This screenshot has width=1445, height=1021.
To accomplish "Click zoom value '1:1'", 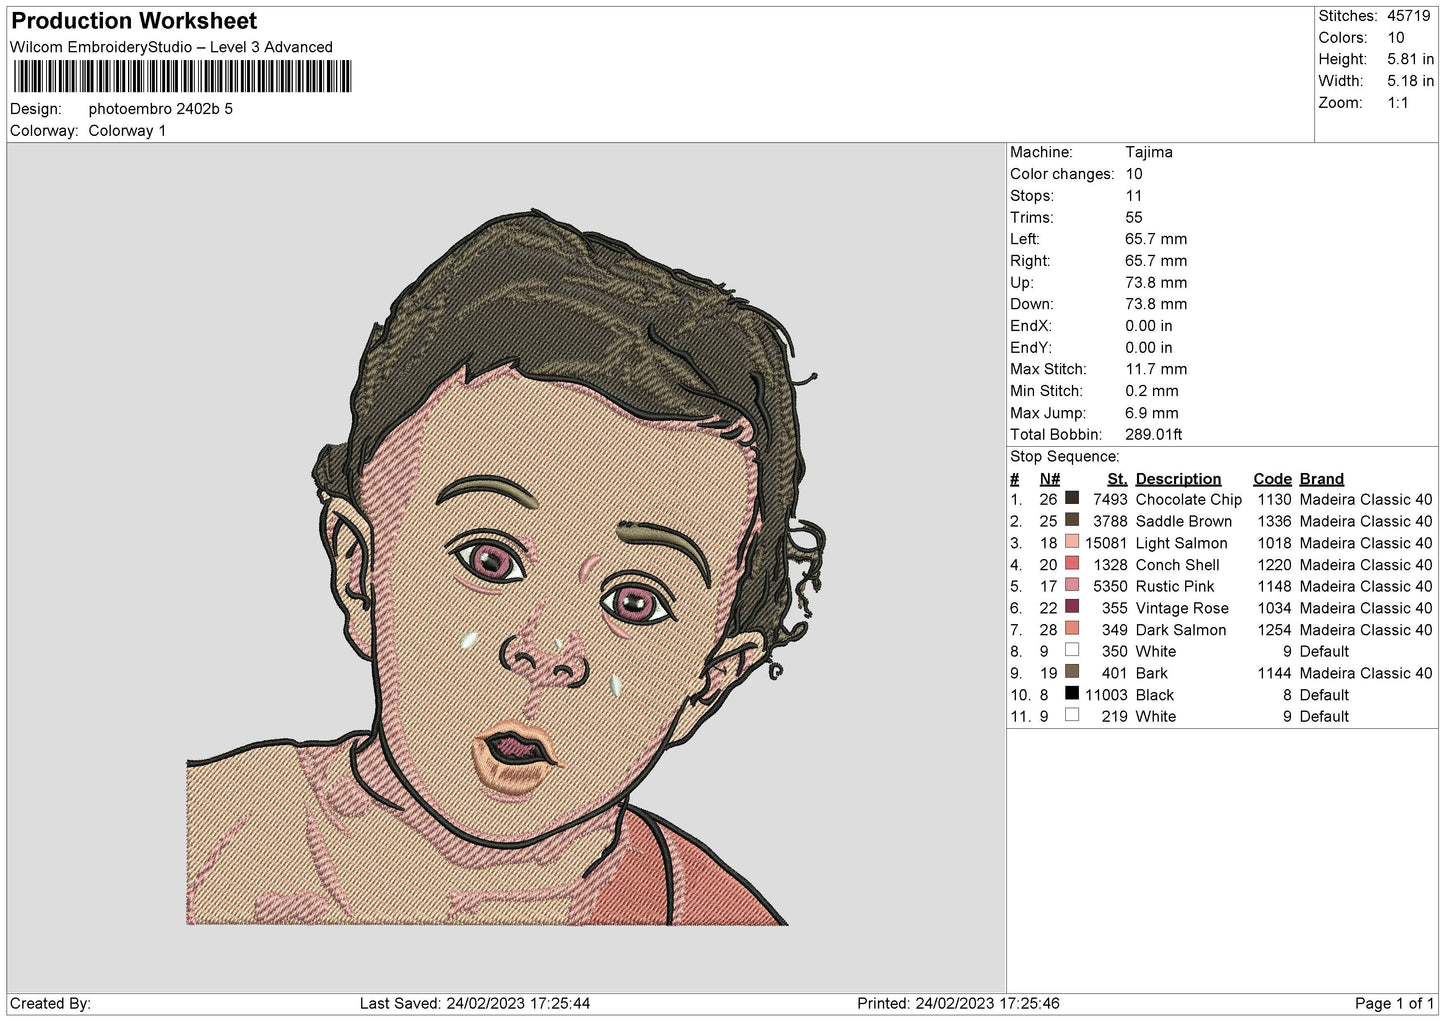I will (x=1397, y=103).
